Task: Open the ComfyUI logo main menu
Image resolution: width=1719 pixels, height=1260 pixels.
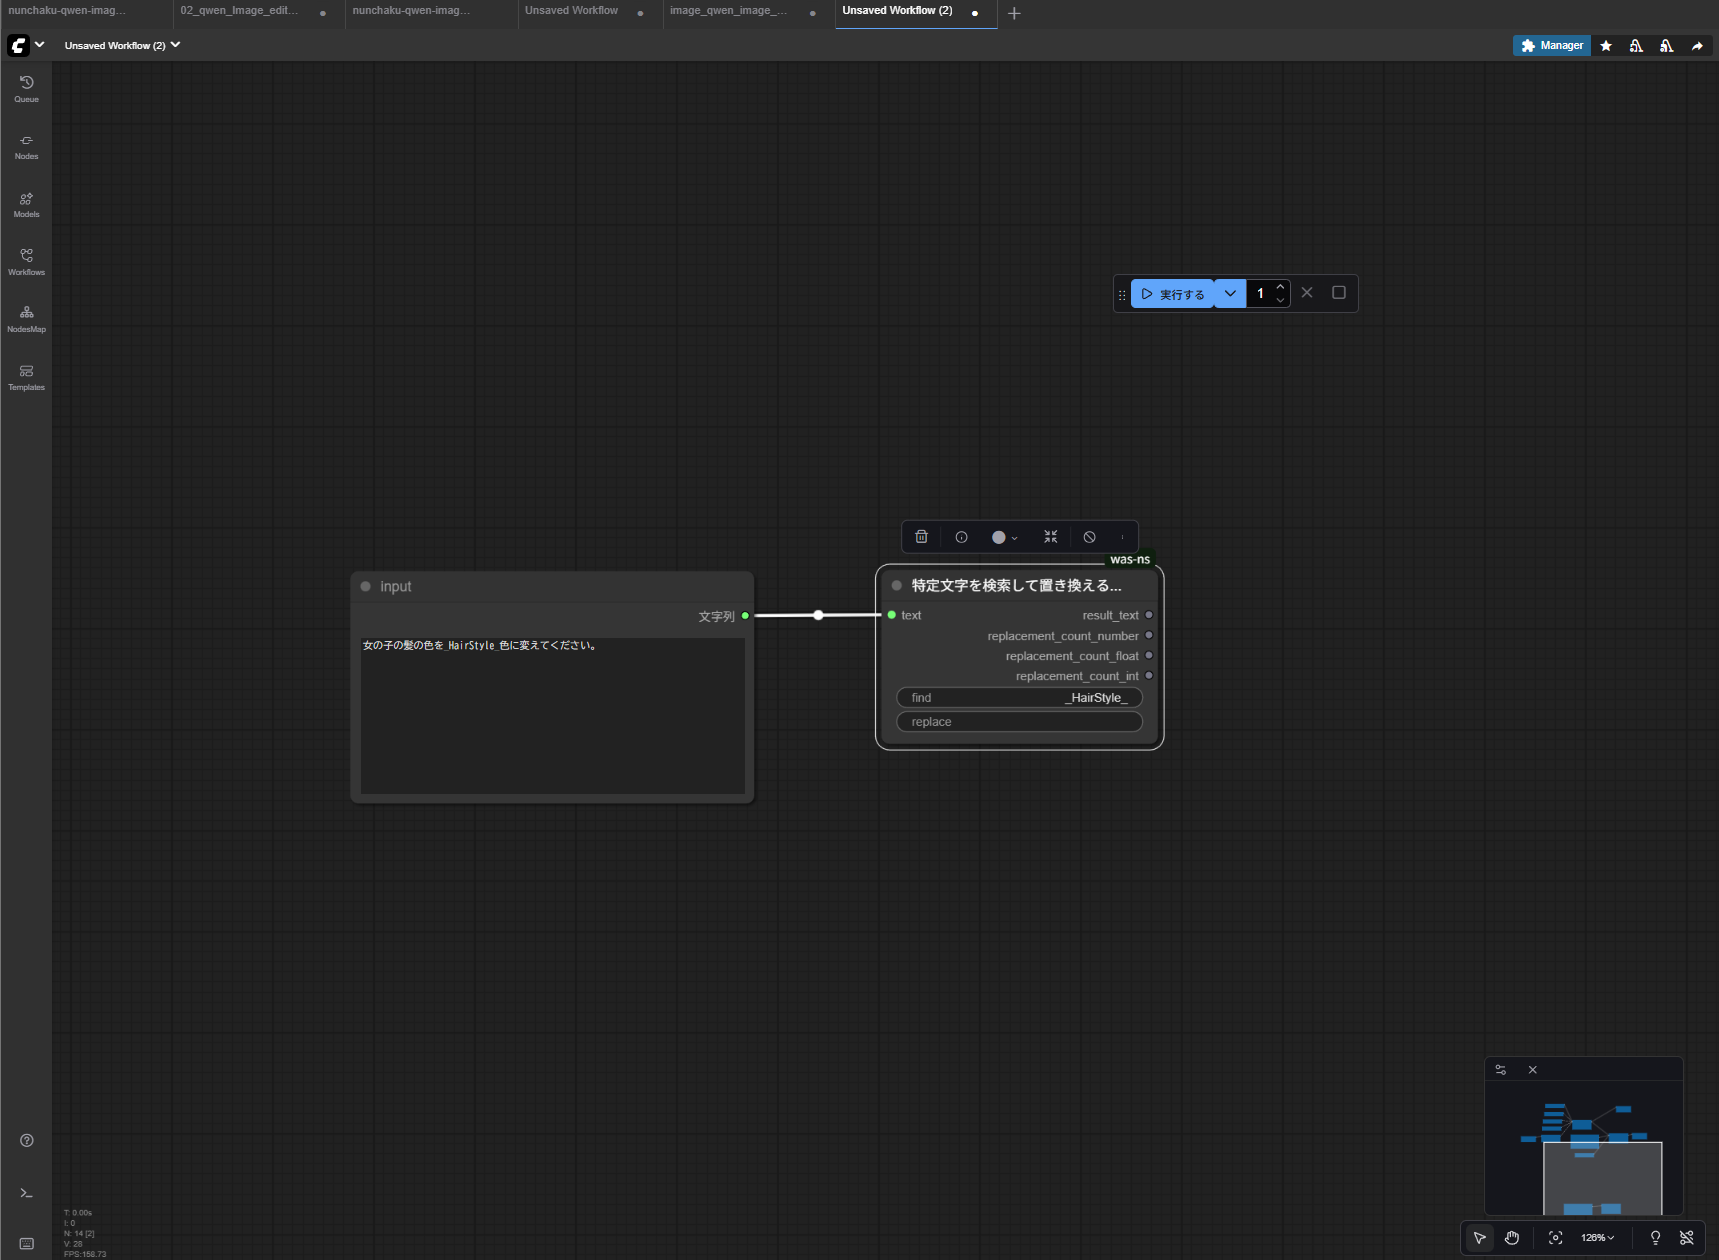Action: pyautogui.click(x=18, y=45)
